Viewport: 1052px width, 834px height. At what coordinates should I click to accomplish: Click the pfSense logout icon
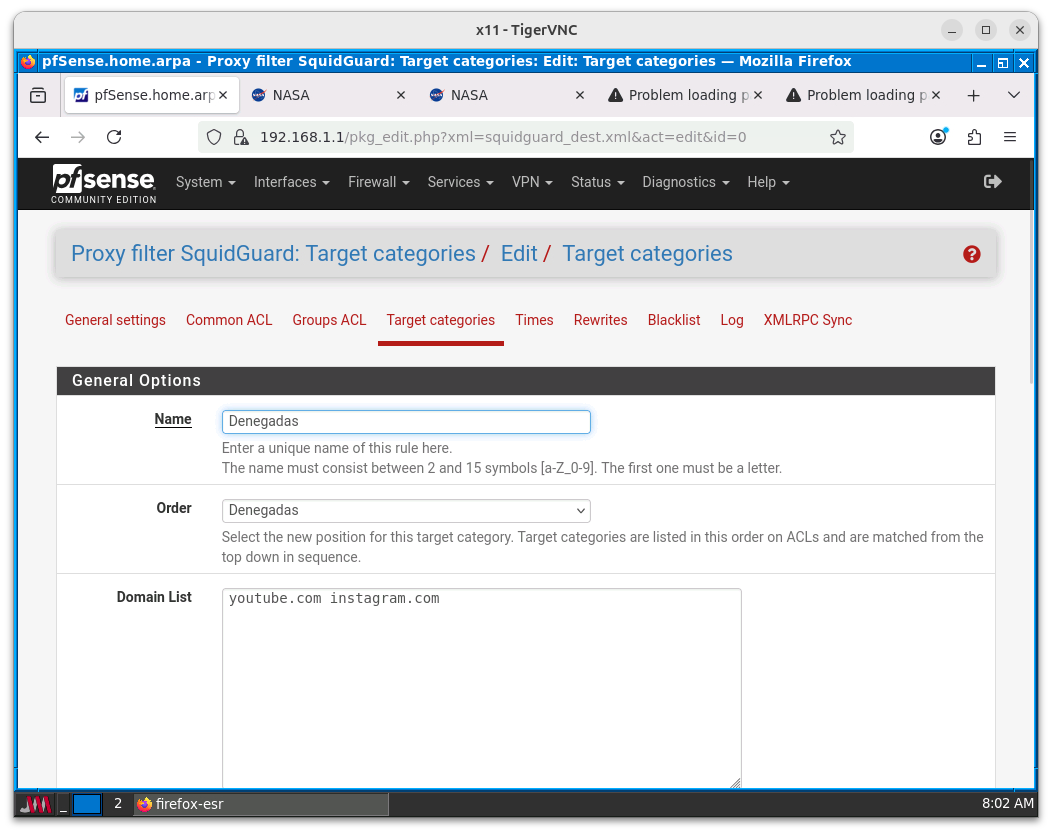click(x=992, y=182)
